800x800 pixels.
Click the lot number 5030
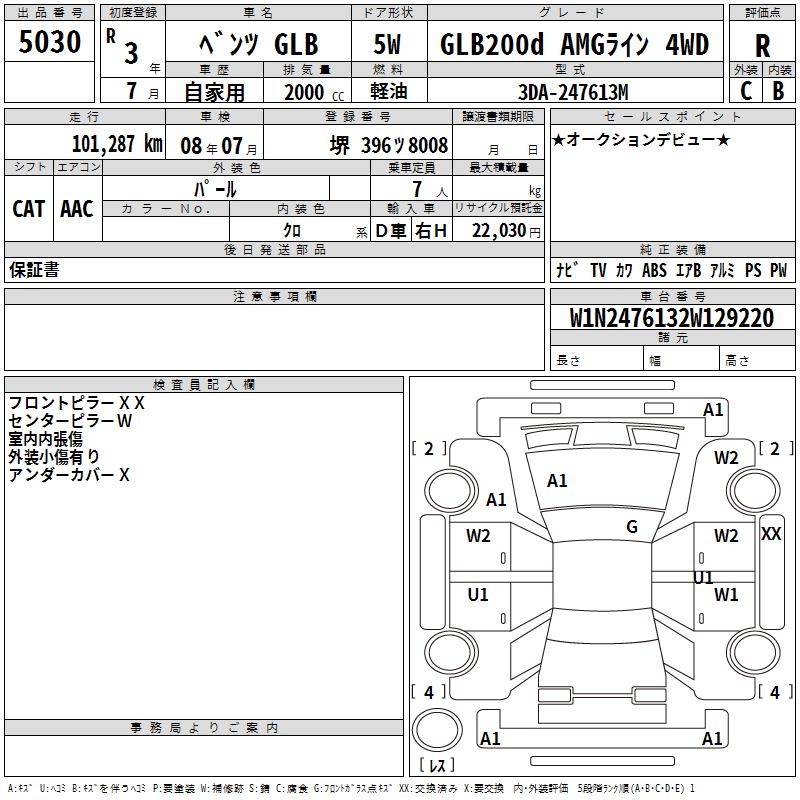point(49,42)
